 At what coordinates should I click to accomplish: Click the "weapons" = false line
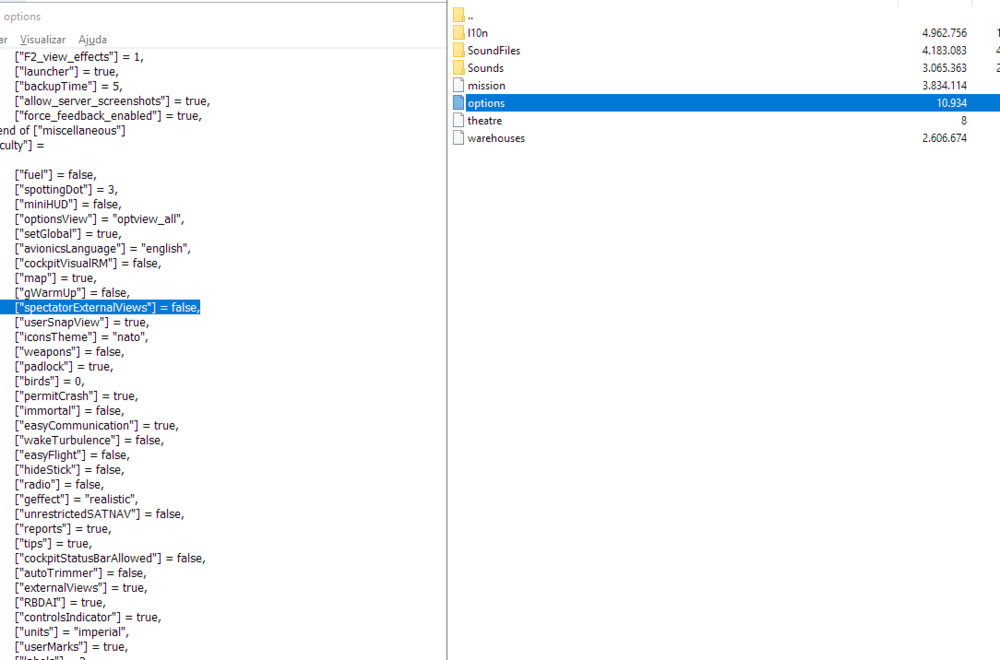pyautogui.click(x=70, y=351)
